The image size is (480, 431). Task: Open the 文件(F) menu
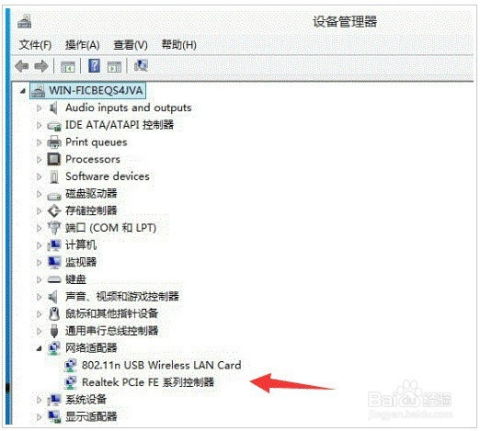pos(35,45)
